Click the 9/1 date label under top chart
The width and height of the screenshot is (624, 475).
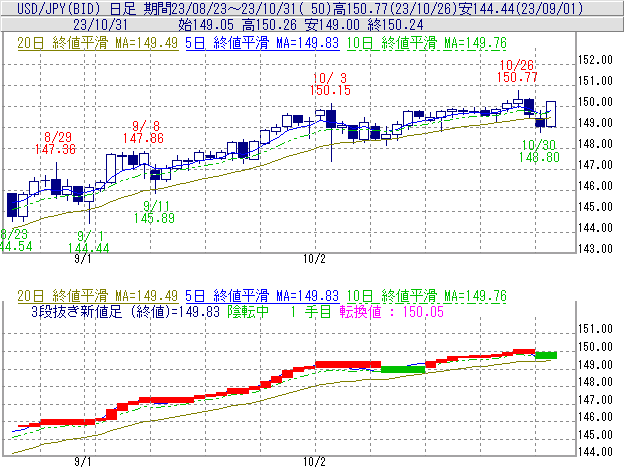pos(83,259)
